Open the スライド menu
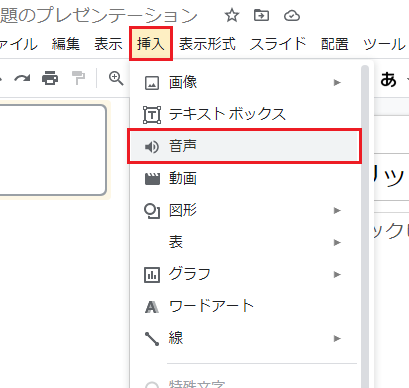 278,44
